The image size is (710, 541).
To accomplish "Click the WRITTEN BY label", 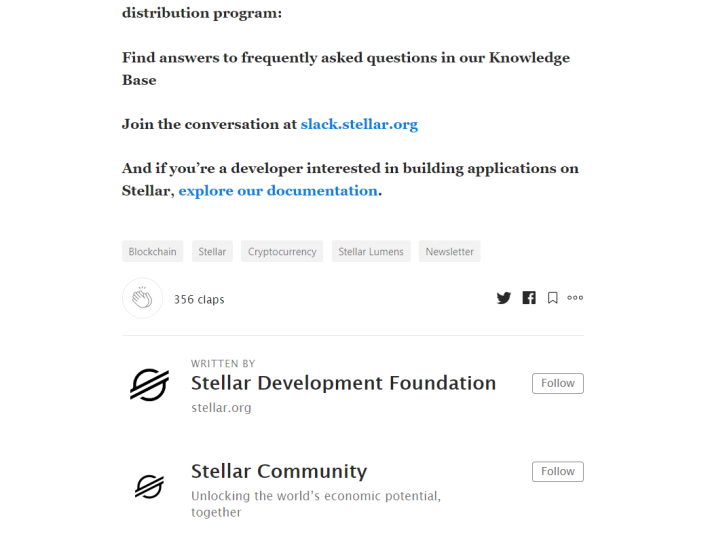I will point(223,364).
